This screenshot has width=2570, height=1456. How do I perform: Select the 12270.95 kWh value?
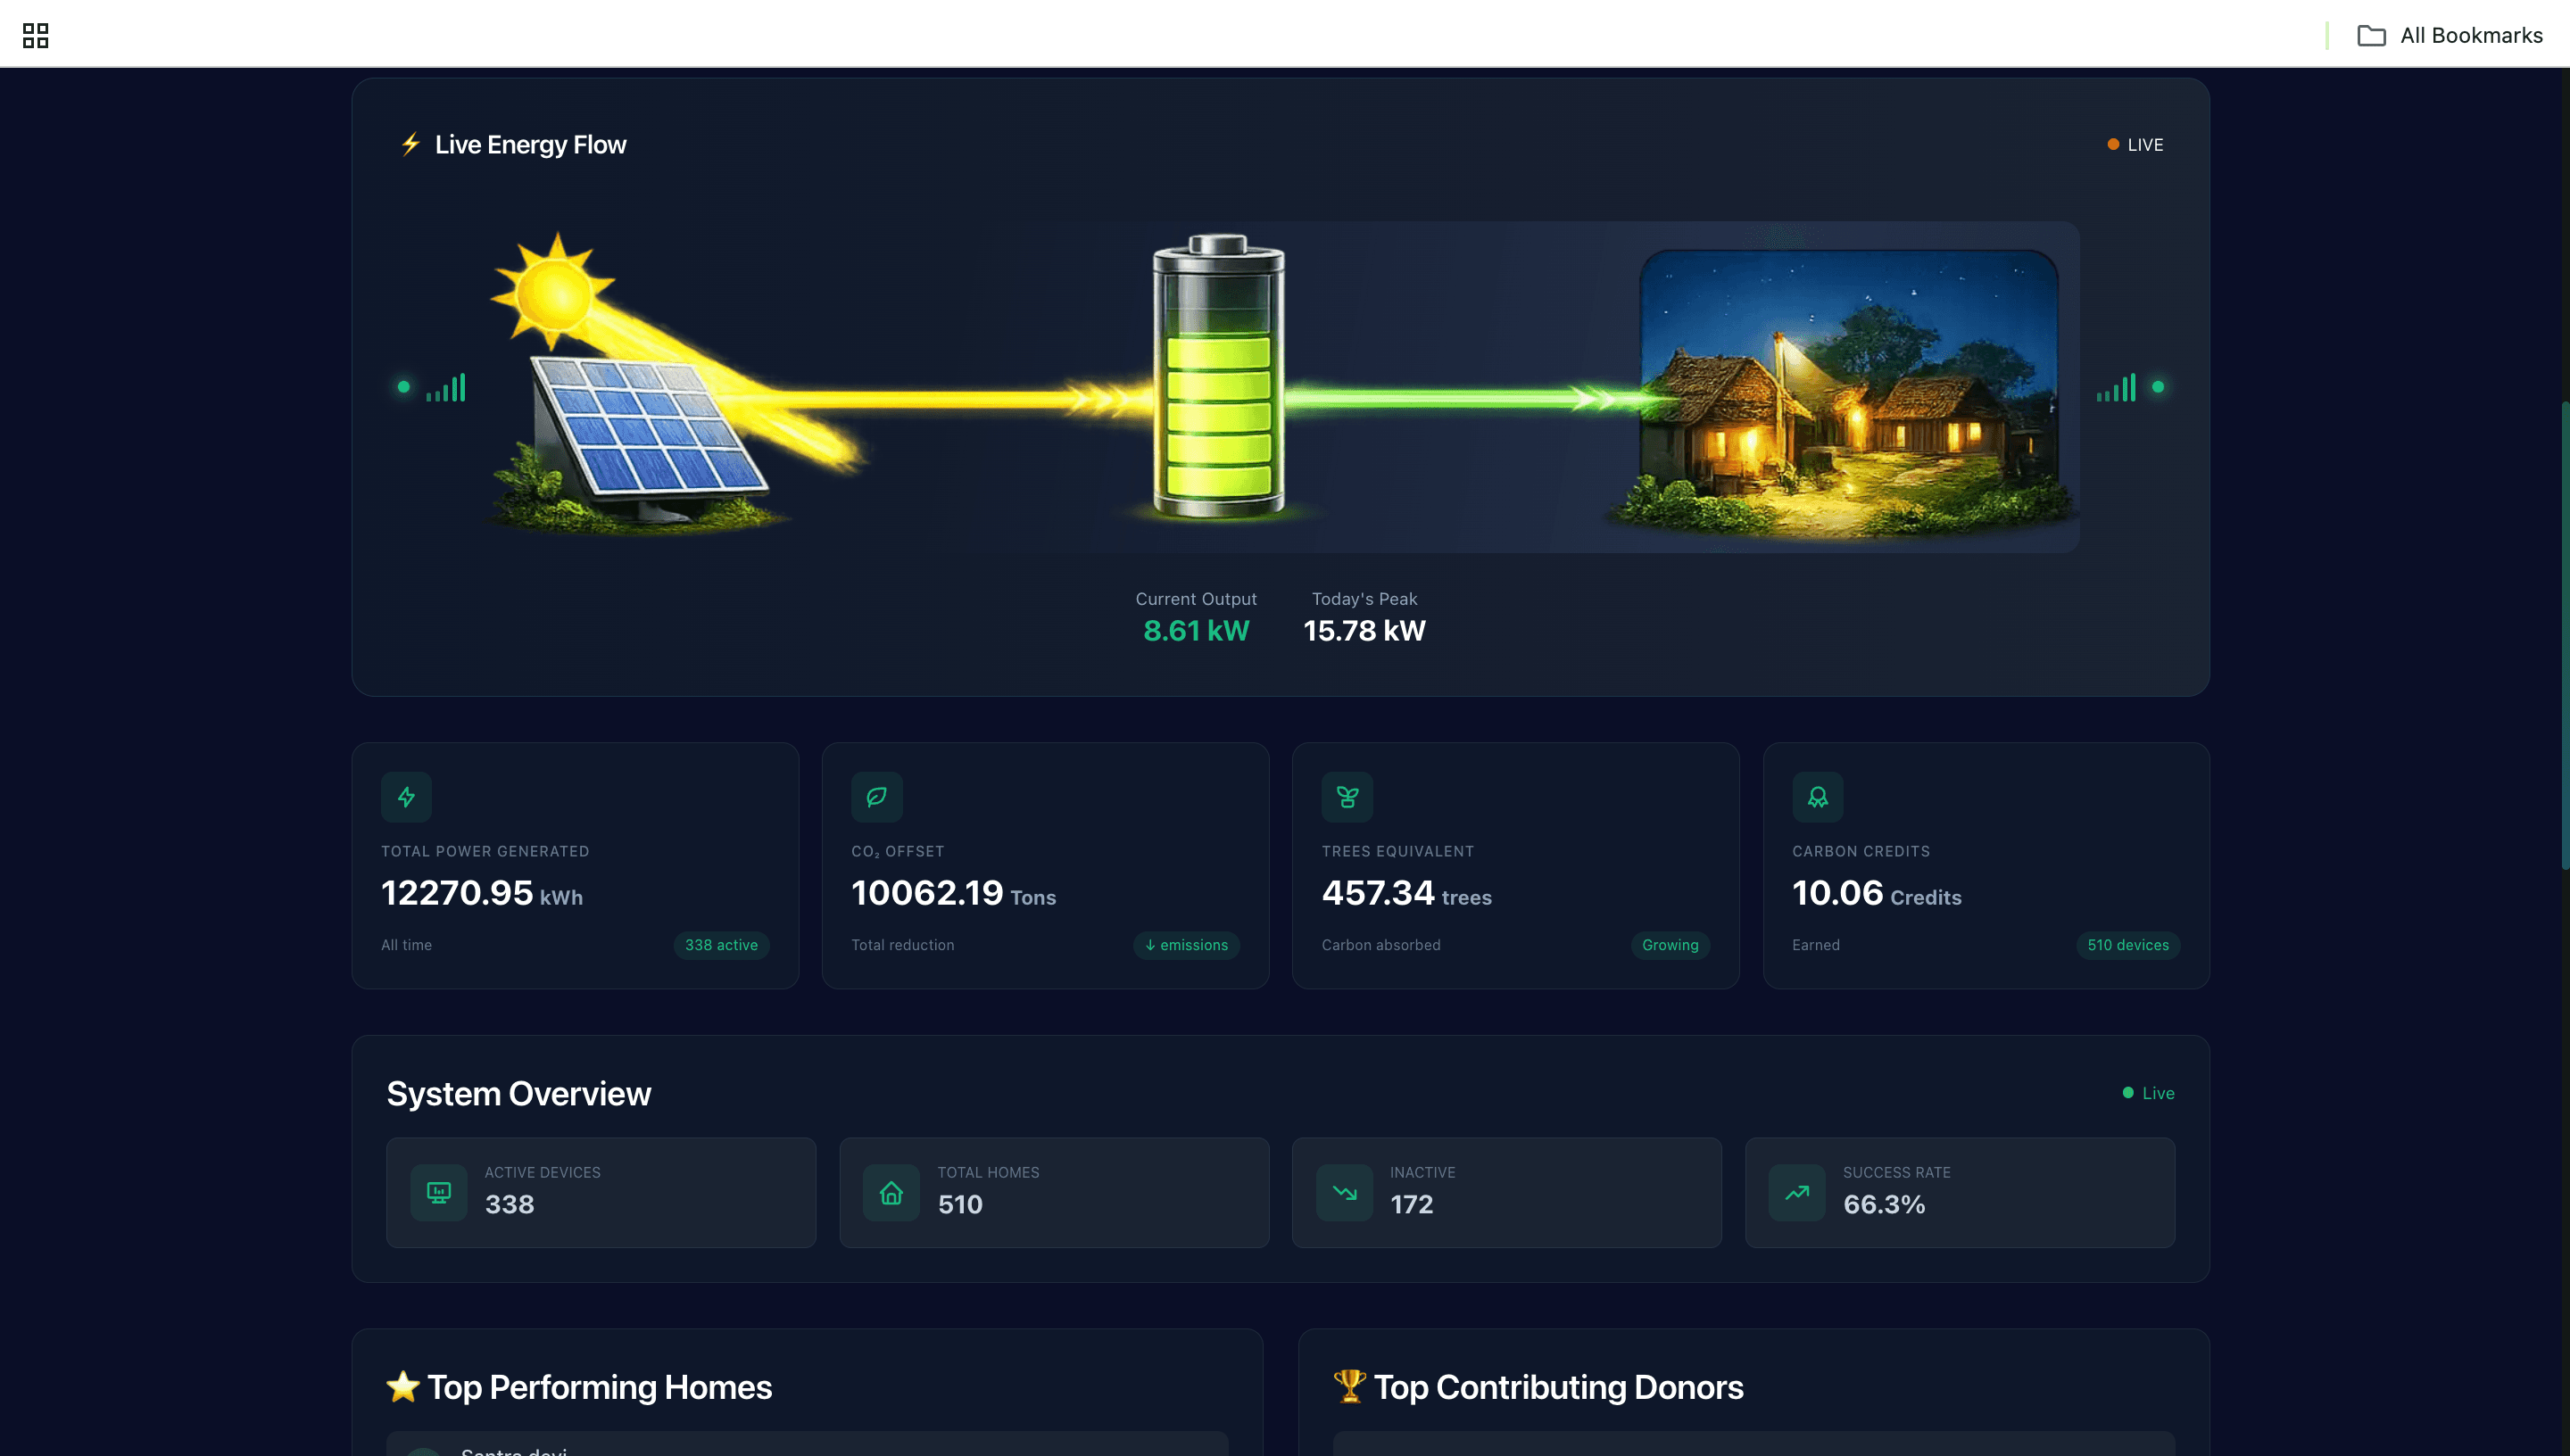pyautogui.click(x=482, y=893)
